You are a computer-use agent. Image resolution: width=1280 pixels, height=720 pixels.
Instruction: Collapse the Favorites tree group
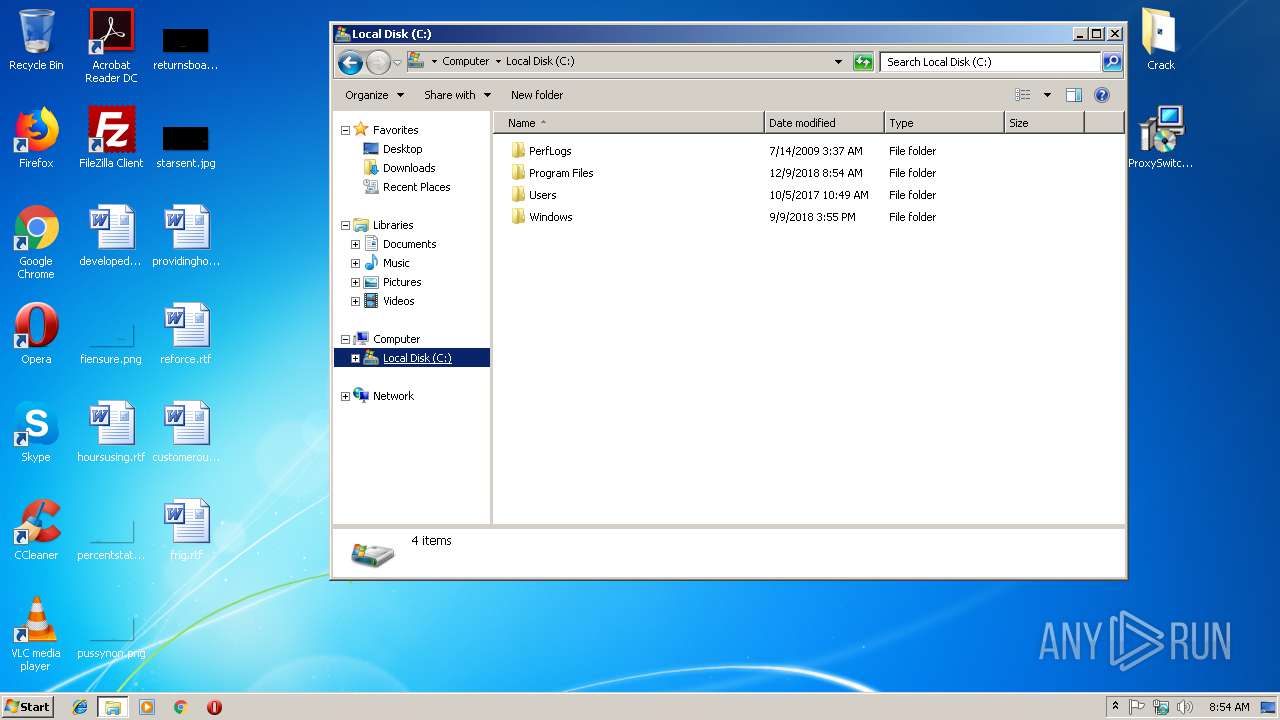pyautogui.click(x=345, y=130)
